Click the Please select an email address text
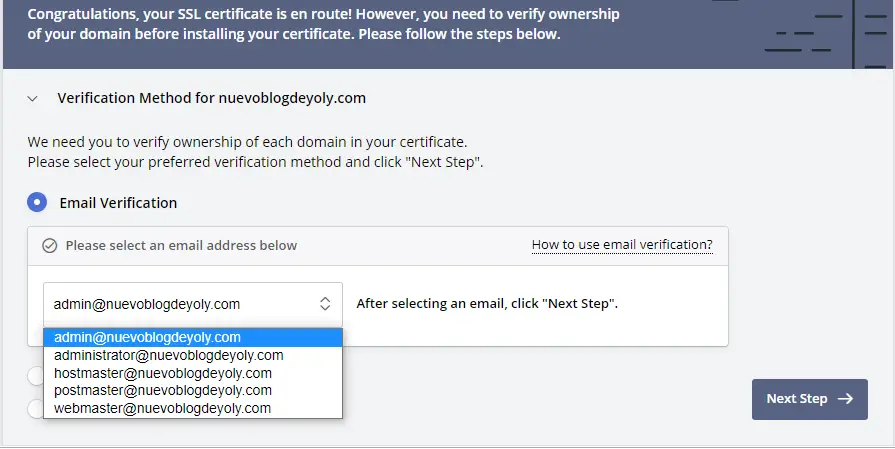The height and width of the screenshot is (449, 895). [x=182, y=246]
